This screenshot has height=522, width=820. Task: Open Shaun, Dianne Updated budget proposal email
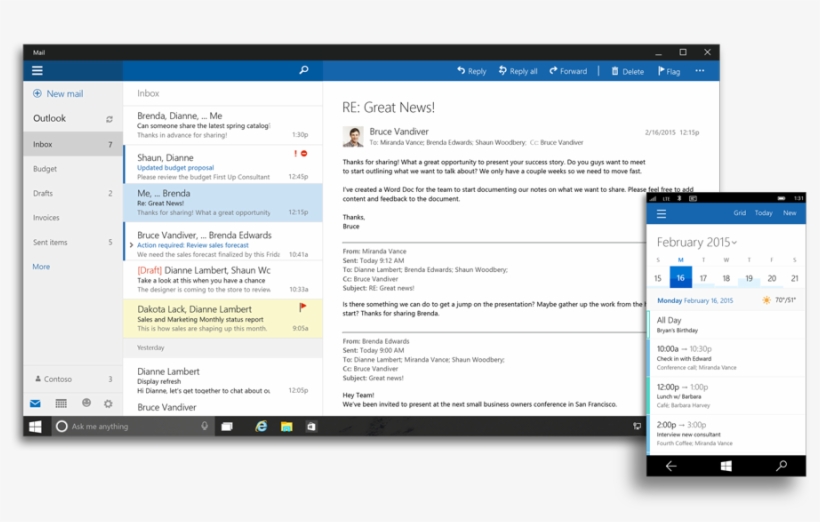pyautogui.click(x=223, y=164)
